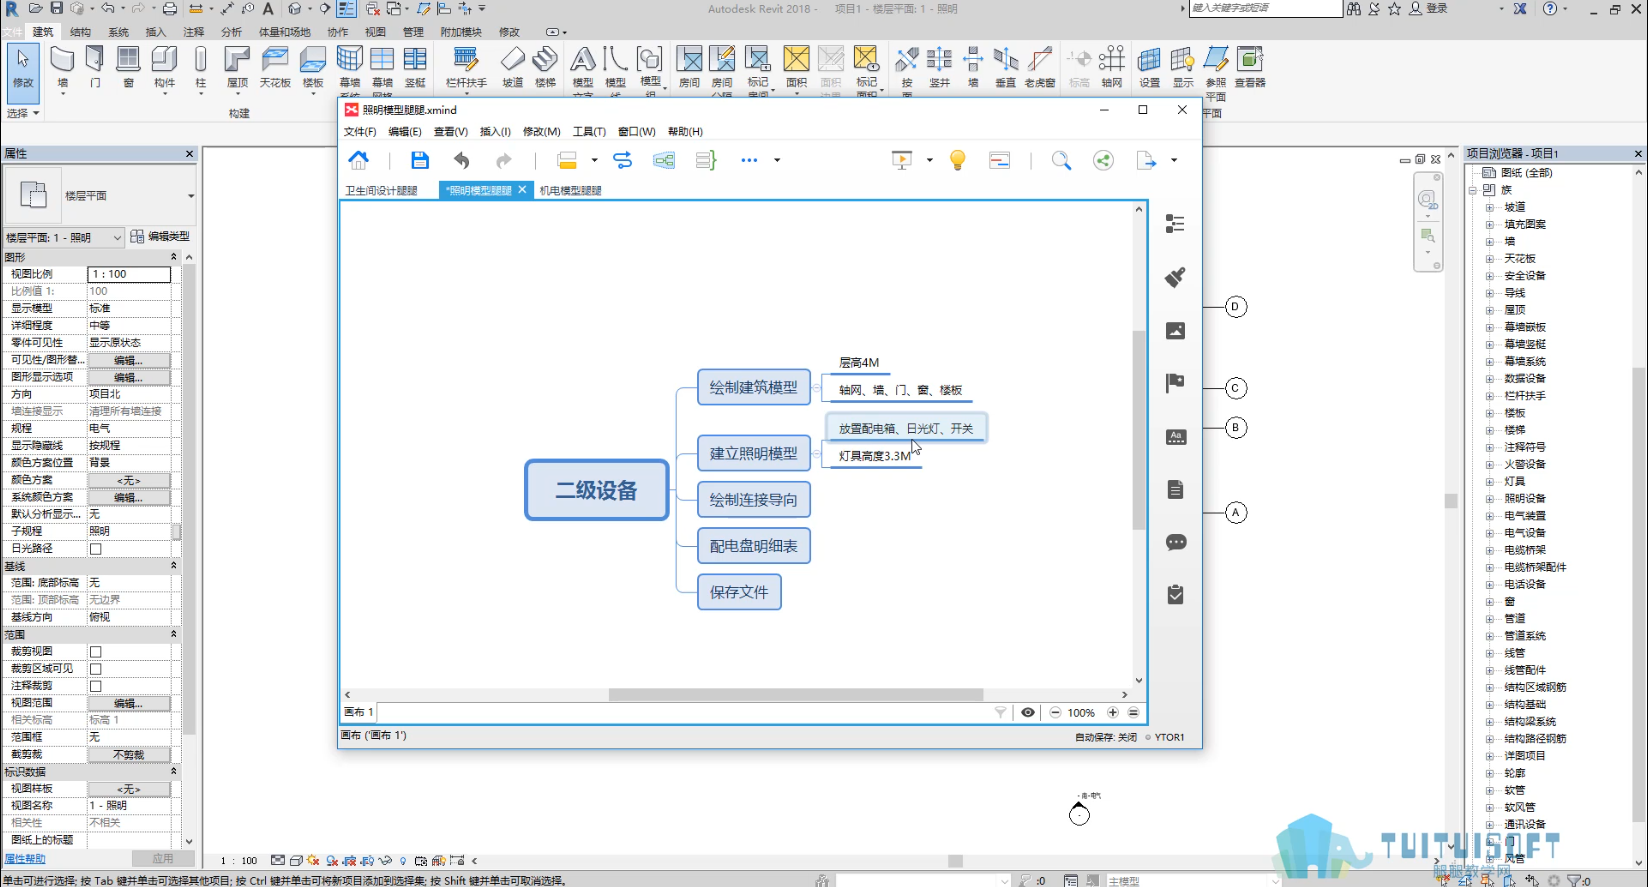Click 编辑 button for 可见性/图形替换
The image size is (1648, 887).
point(129,360)
